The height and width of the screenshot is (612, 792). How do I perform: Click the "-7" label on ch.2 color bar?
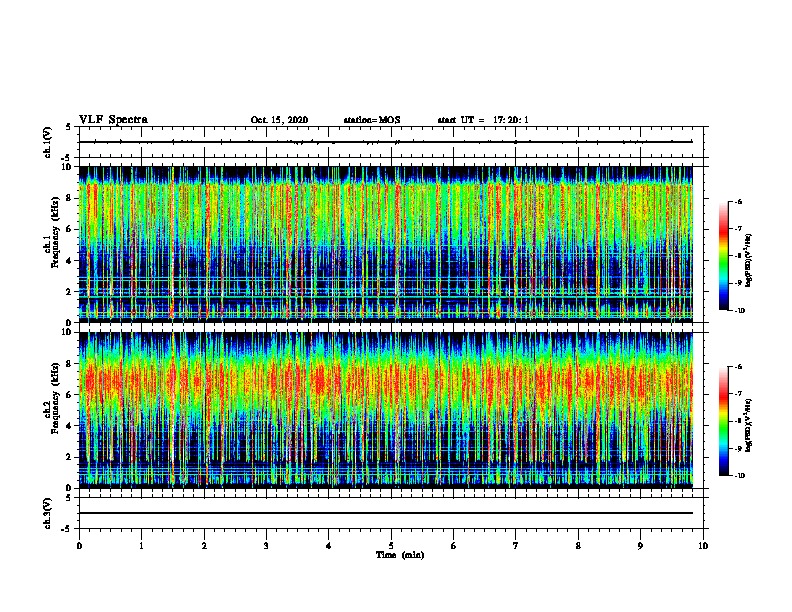pyautogui.click(x=738, y=394)
